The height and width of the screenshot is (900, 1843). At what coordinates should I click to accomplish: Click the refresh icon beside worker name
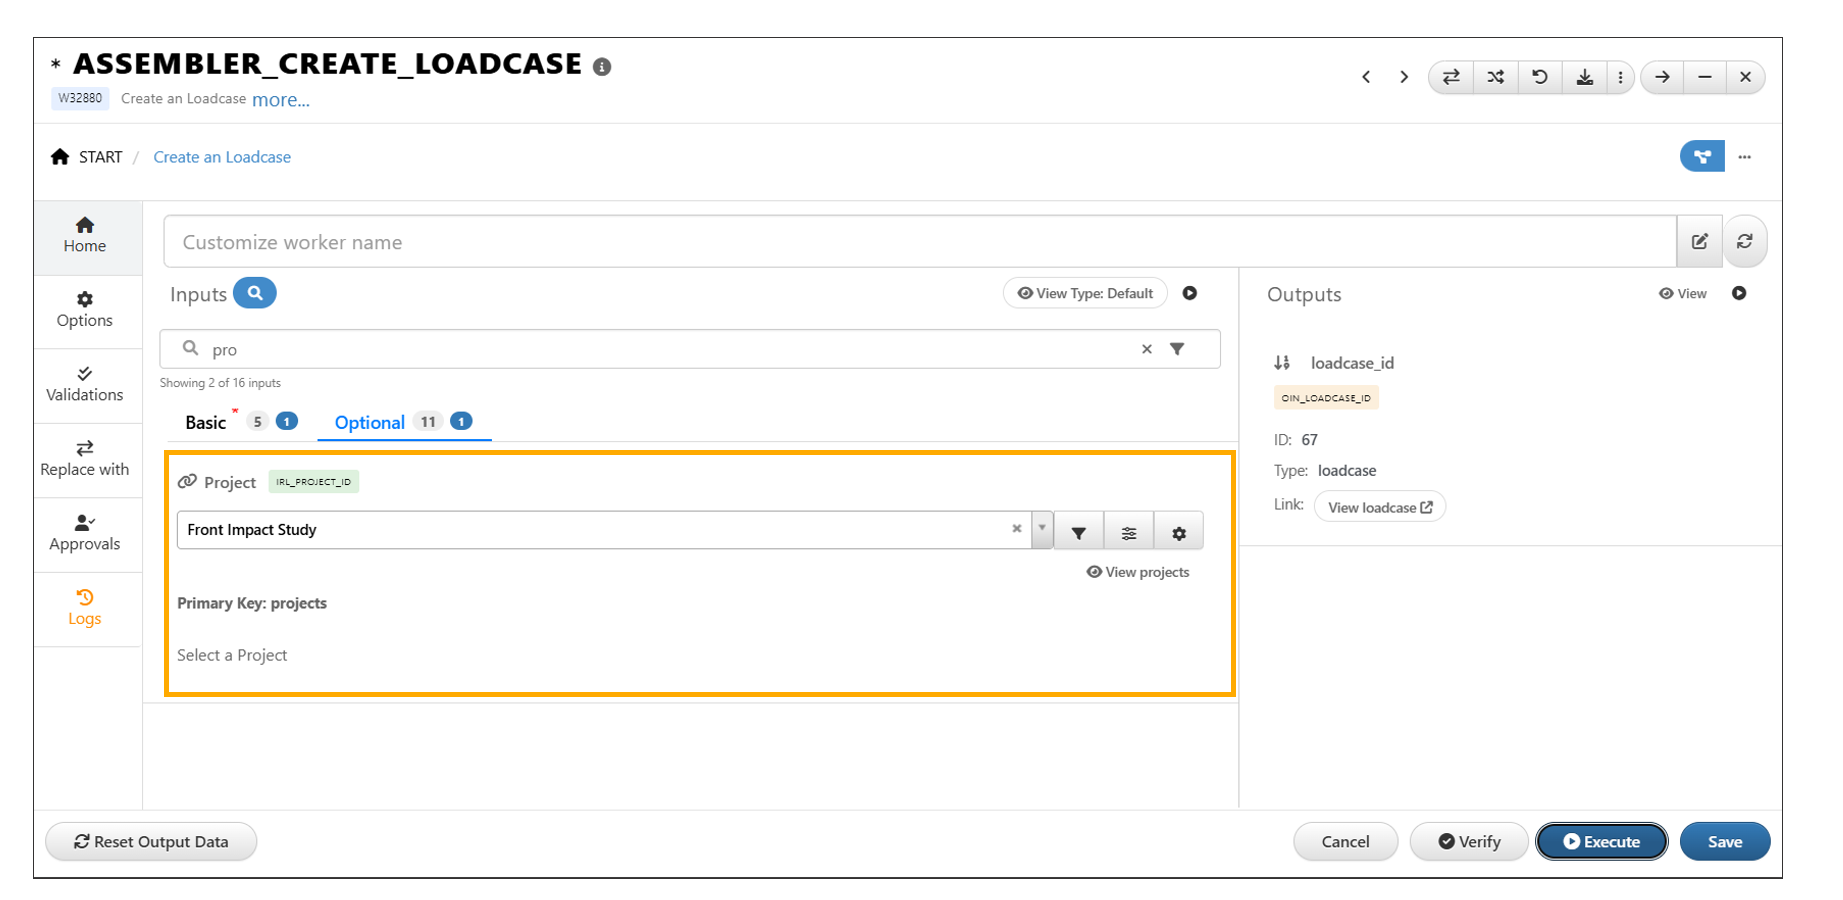(1744, 242)
